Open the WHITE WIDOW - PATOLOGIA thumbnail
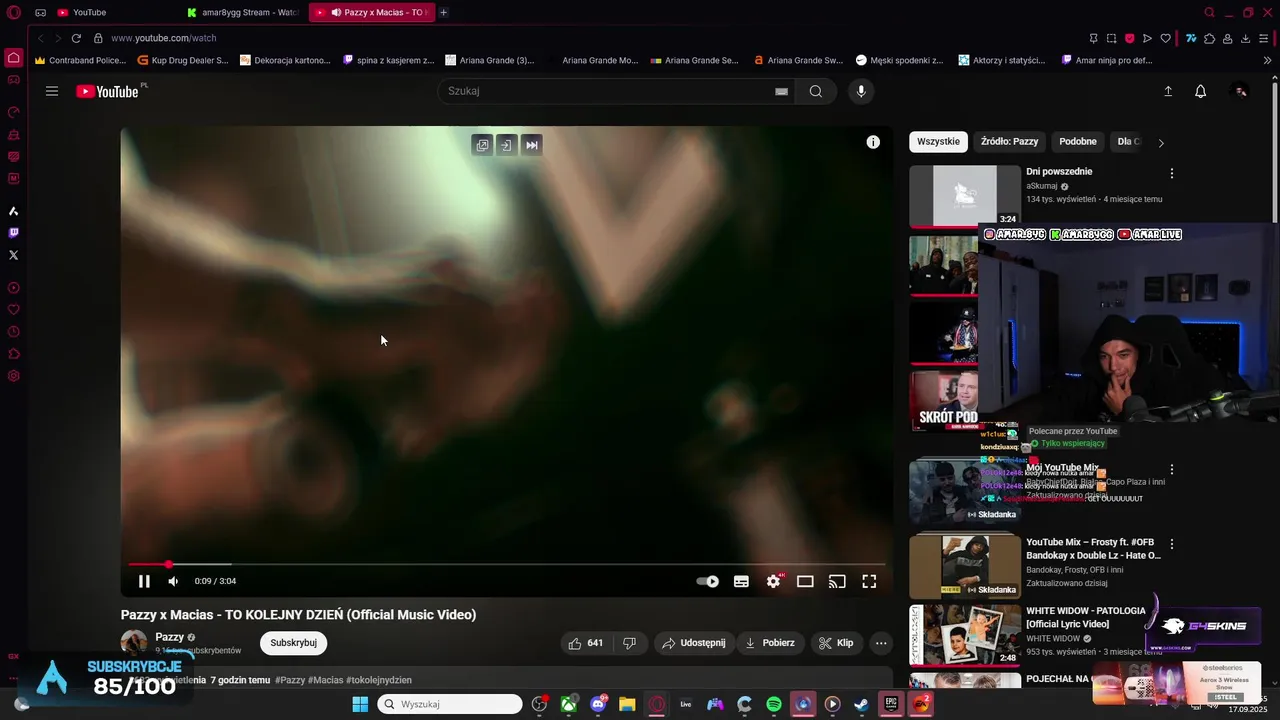Viewport: 1280px width, 720px height. point(964,635)
